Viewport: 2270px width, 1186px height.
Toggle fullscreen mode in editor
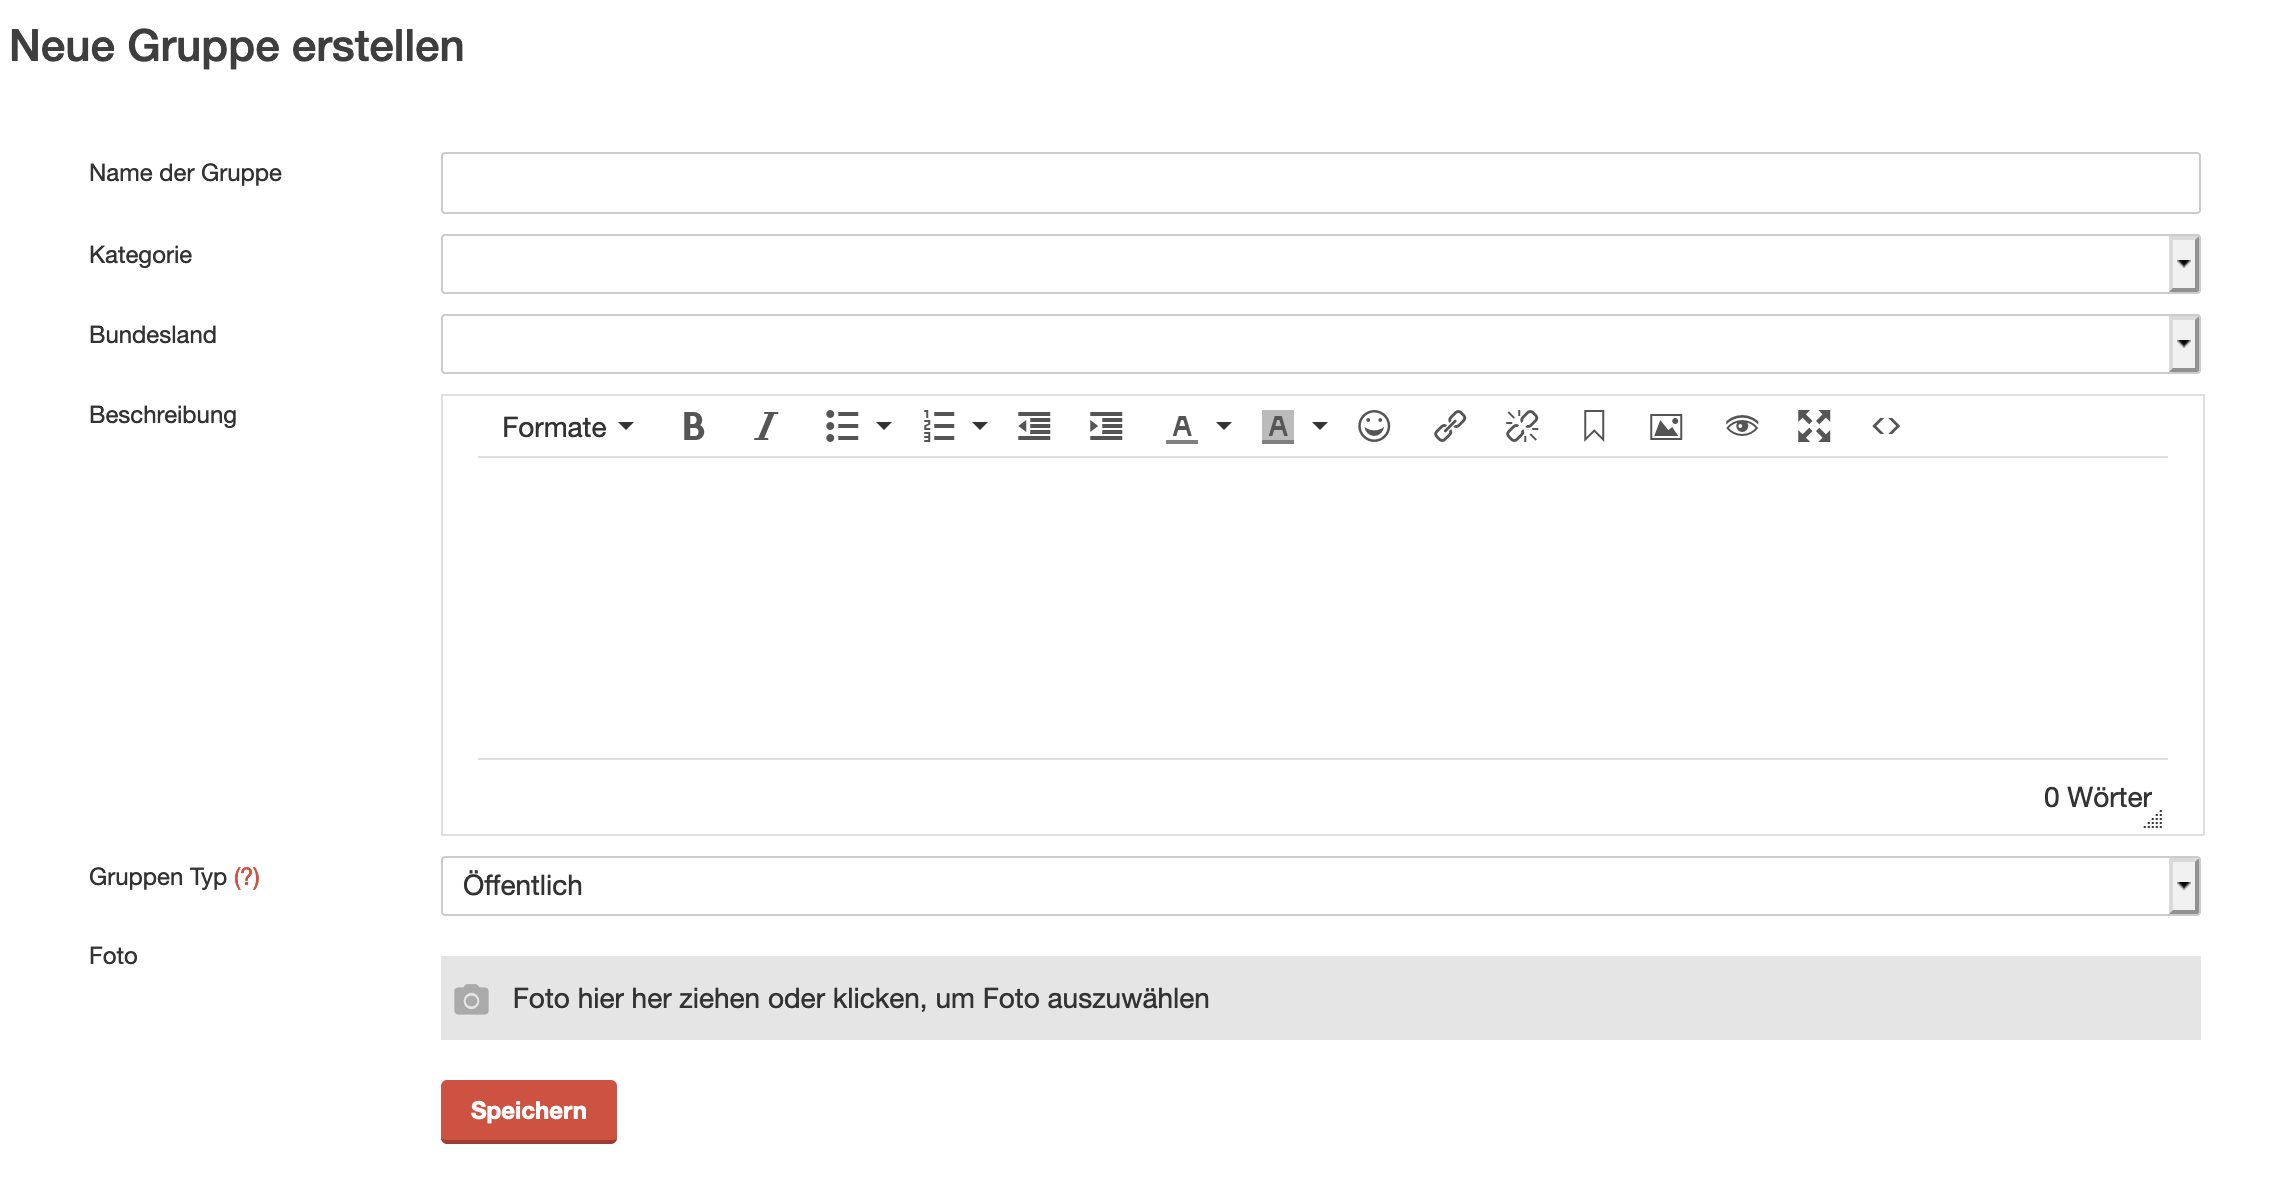click(x=1814, y=427)
